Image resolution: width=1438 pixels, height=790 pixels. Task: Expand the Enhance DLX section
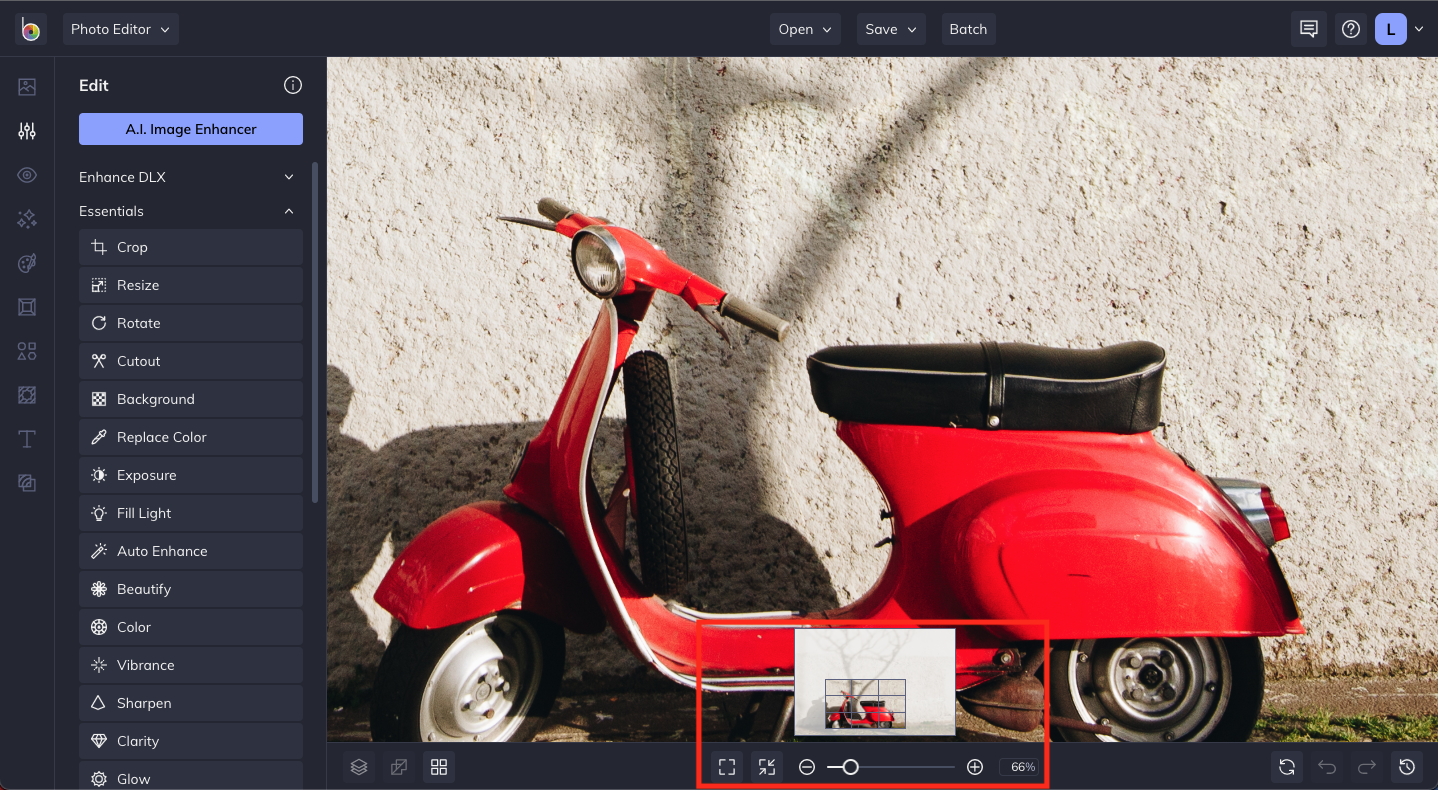[190, 177]
